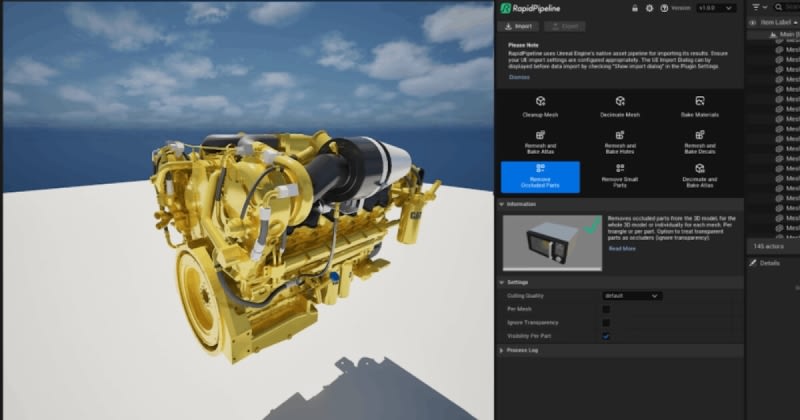
Task: Dismiss the Please Note message
Action: (519, 77)
